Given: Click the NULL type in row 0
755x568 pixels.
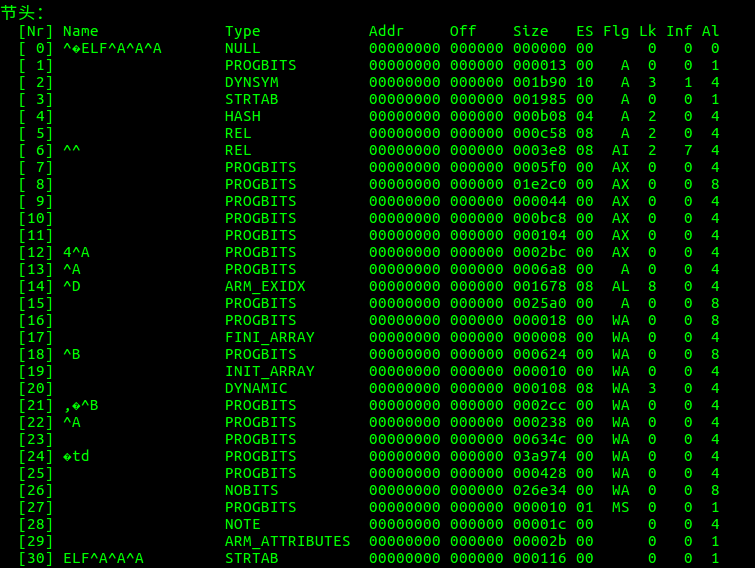Looking at the screenshot, I should (x=243, y=48).
